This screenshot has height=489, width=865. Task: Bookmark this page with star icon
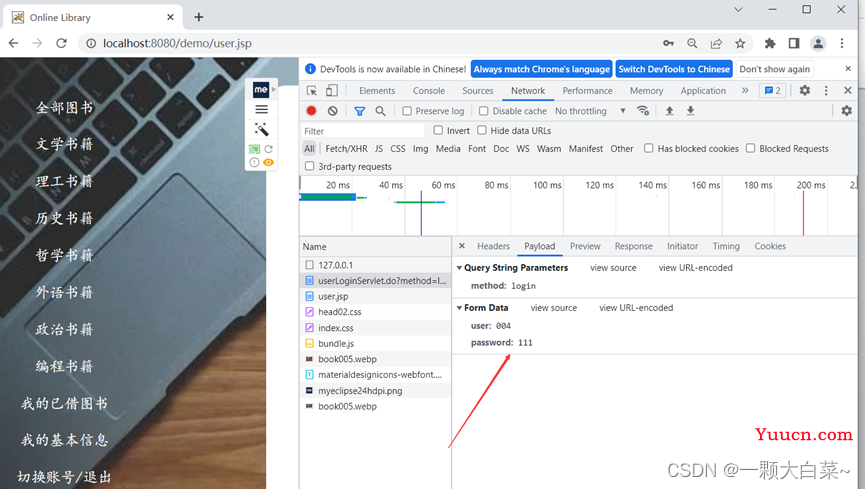[740, 43]
